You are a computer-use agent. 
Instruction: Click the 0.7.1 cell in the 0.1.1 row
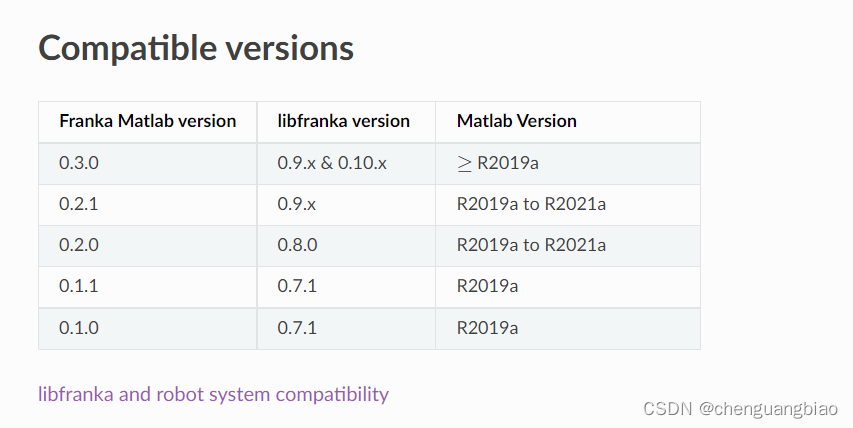[x=297, y=286]
